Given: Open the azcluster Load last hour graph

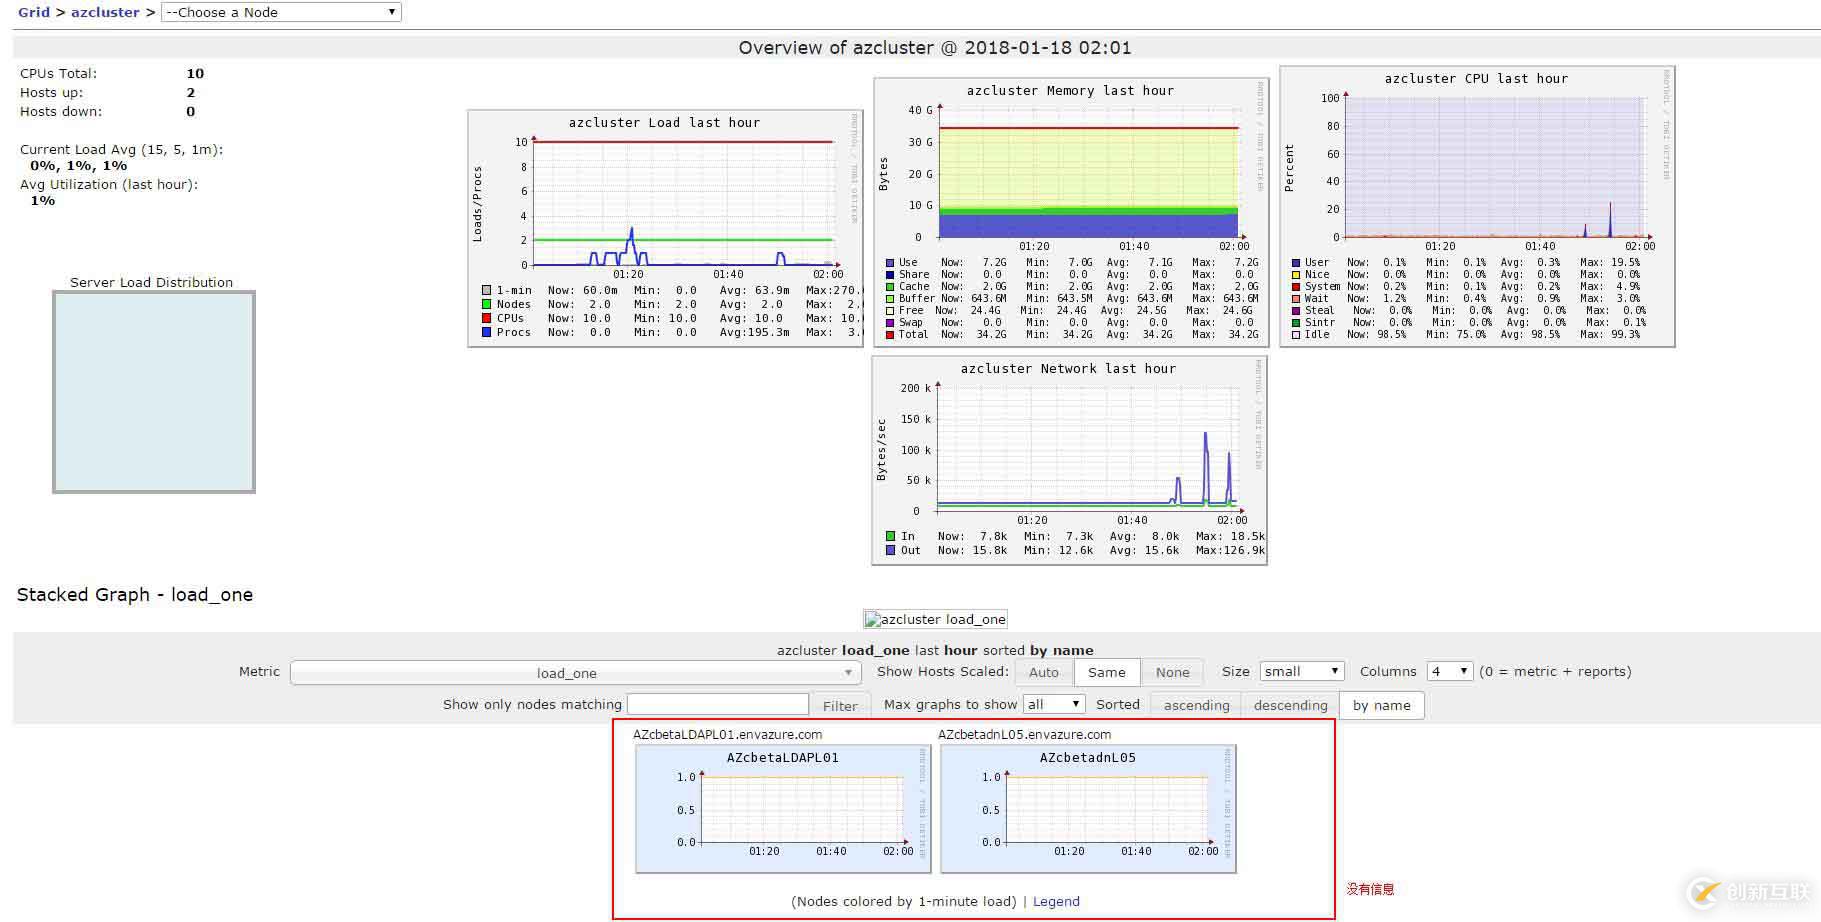Looking at the screenshot, I should (665, 229).
